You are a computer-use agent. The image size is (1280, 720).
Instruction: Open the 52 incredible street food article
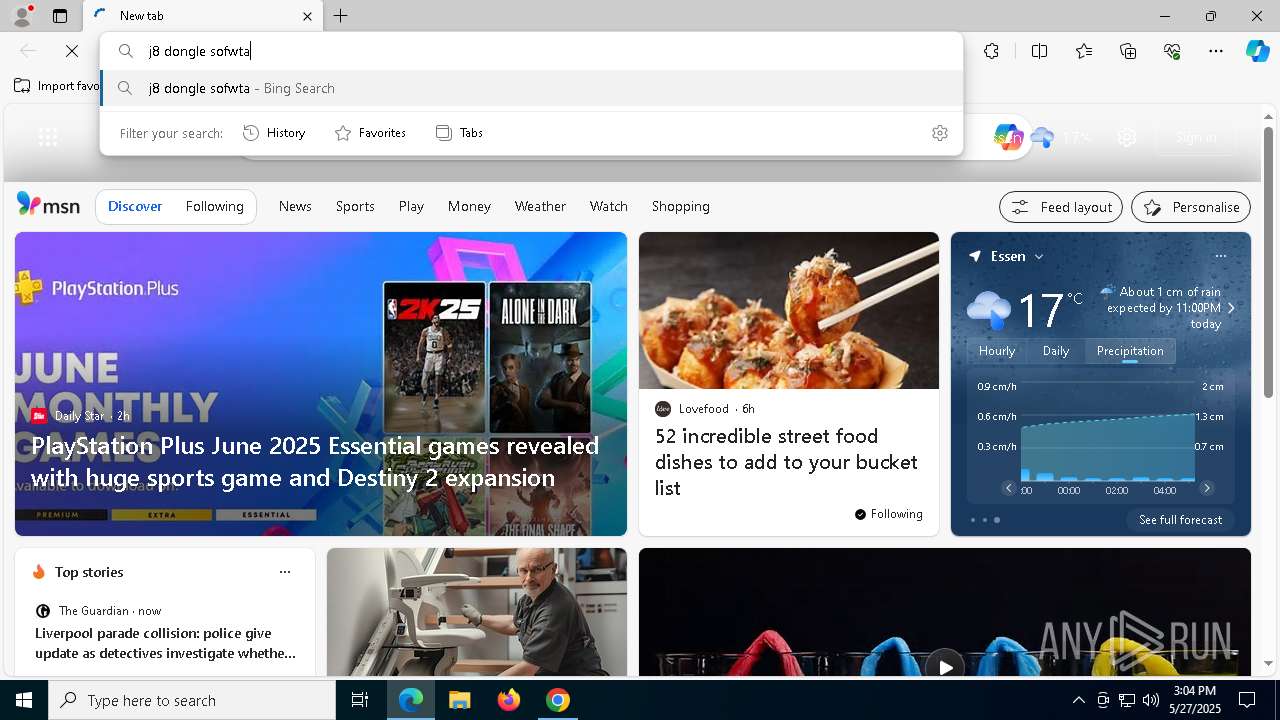click(x=786, y=462)
